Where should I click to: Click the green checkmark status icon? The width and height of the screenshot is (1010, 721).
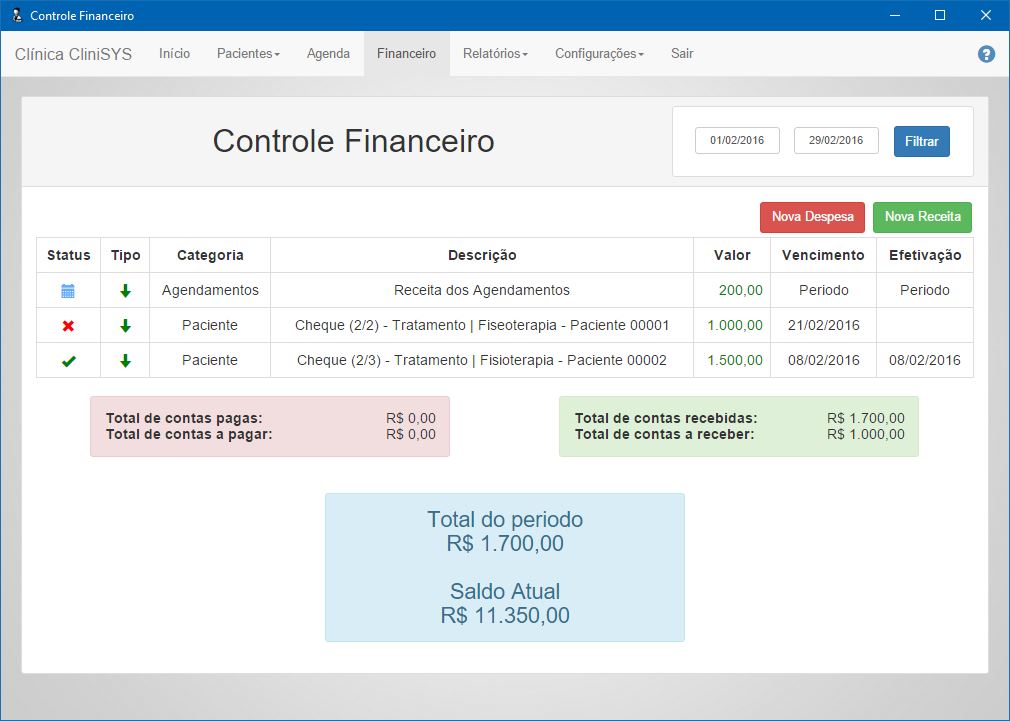[68, 361]
